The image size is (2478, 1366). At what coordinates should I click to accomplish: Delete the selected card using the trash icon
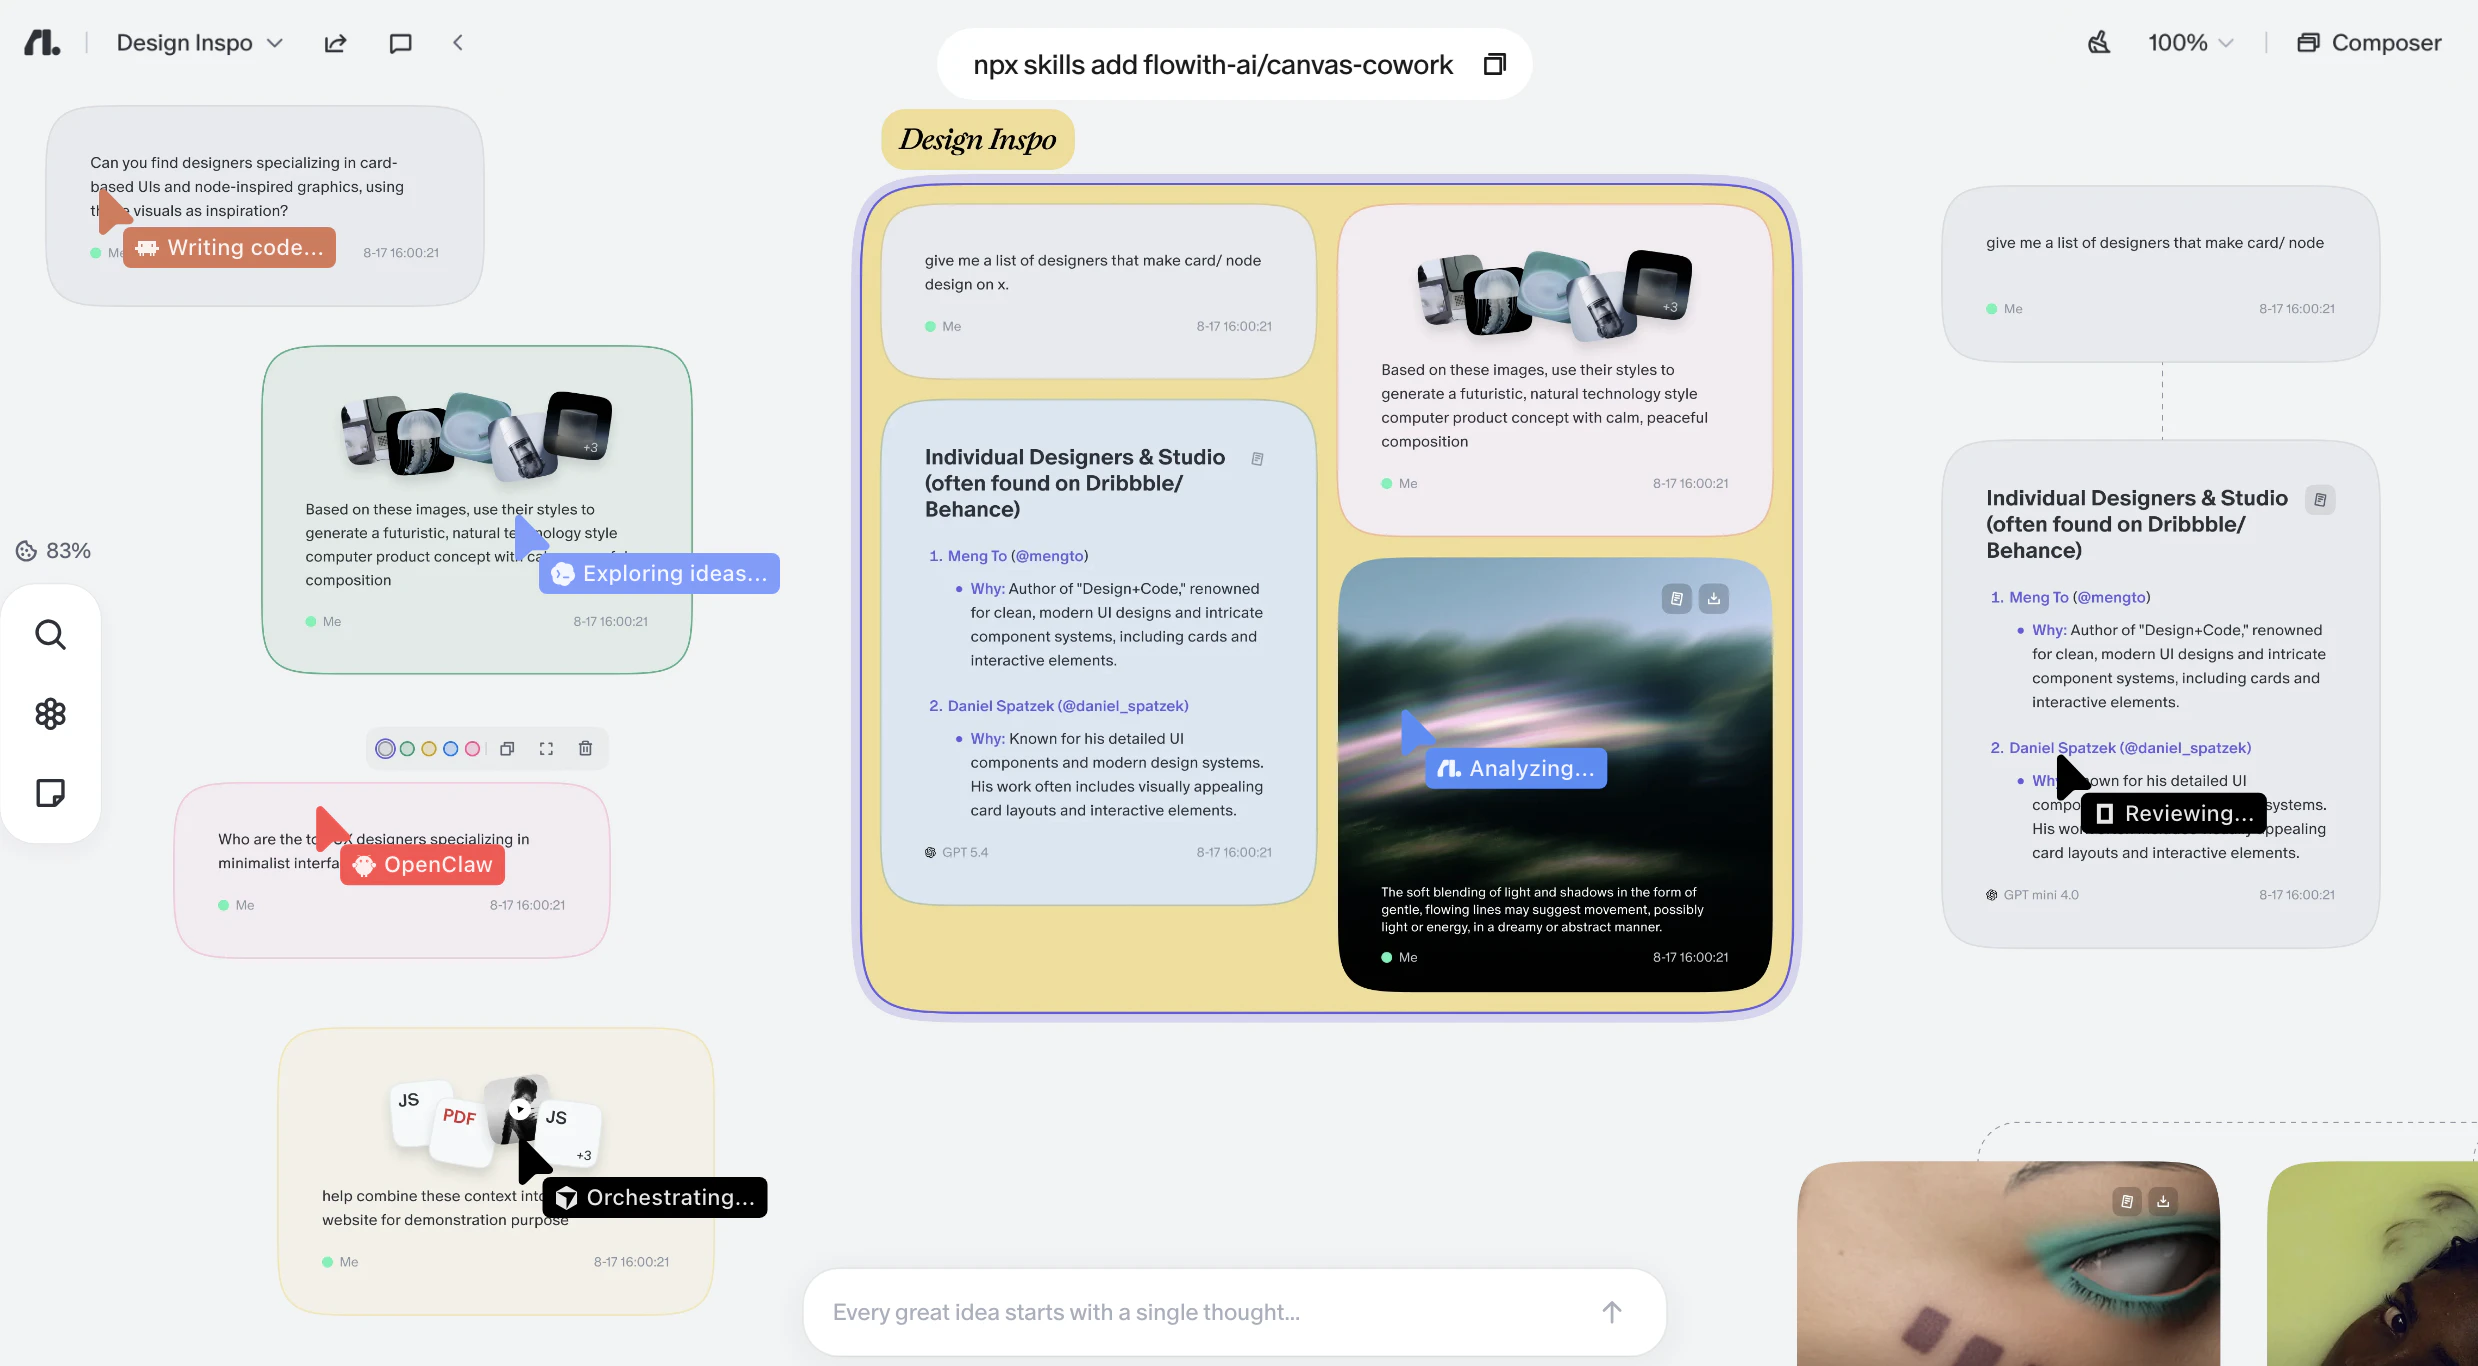(585, 747)
